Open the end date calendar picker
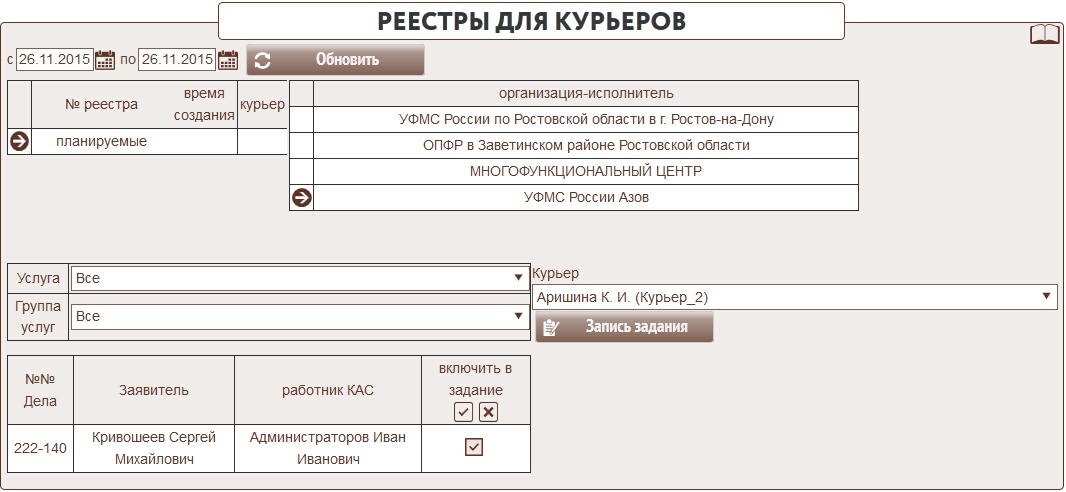The image size is (1066, 492). click(x=228, y=60)
